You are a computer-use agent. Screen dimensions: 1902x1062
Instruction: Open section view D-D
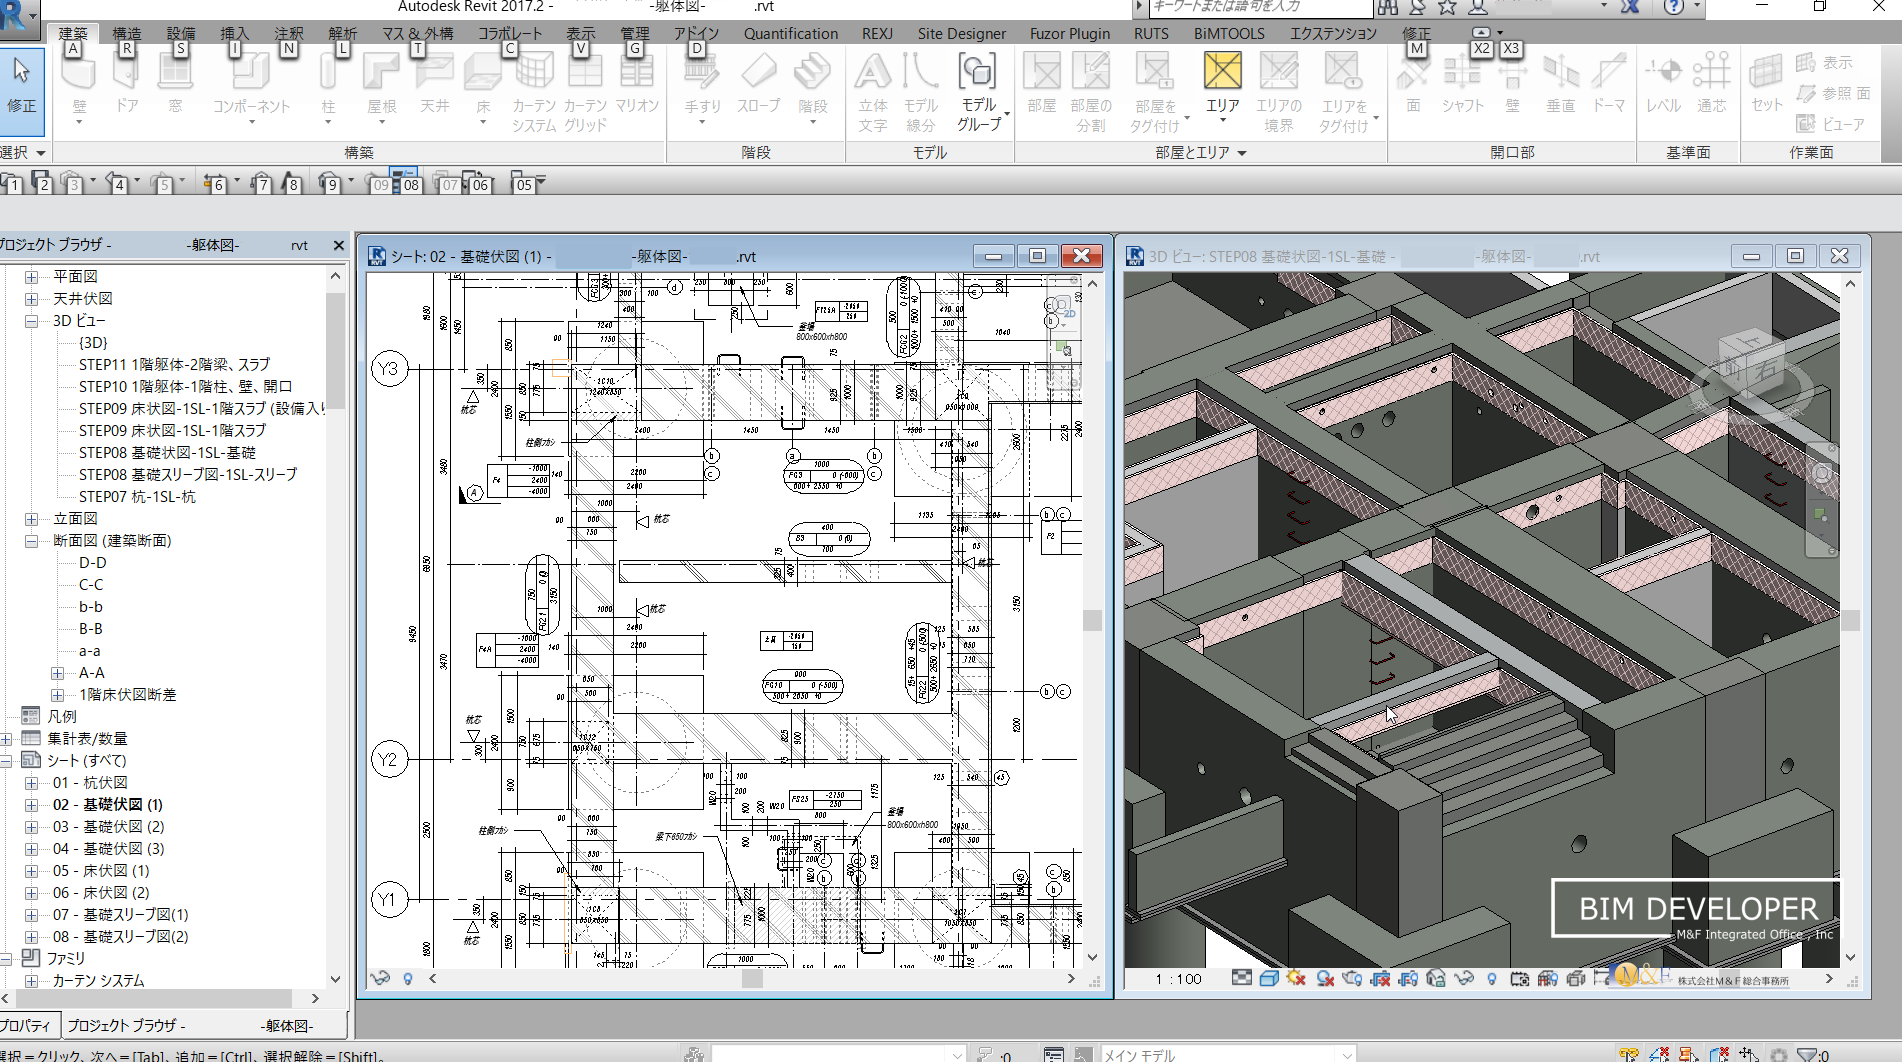click(x=92, y=563)
